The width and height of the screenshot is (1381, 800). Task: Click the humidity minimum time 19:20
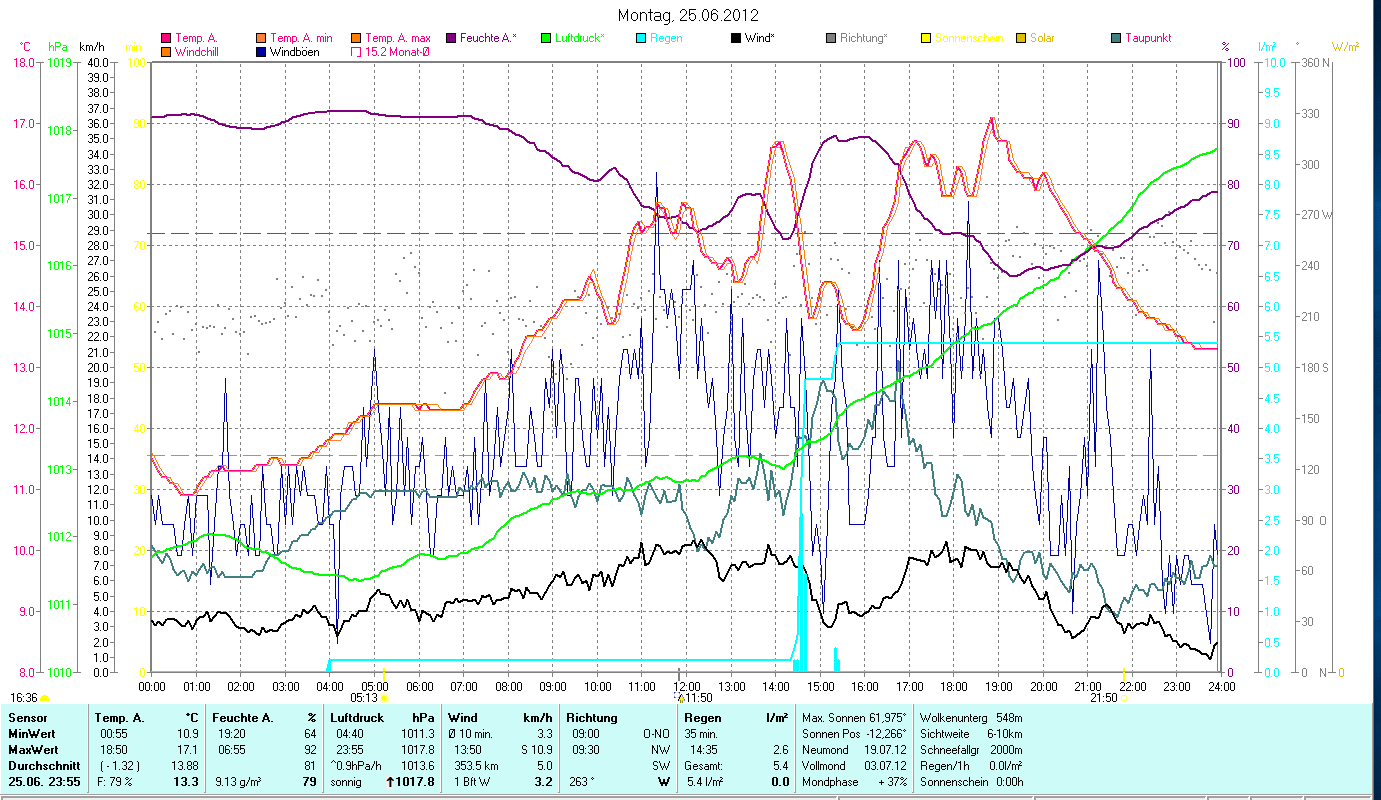(231, 734)
